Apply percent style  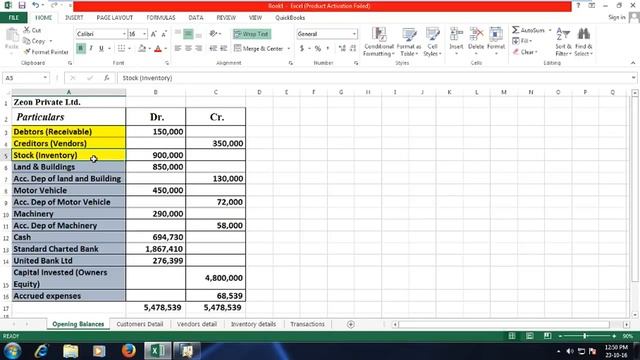tap(318, 48)
